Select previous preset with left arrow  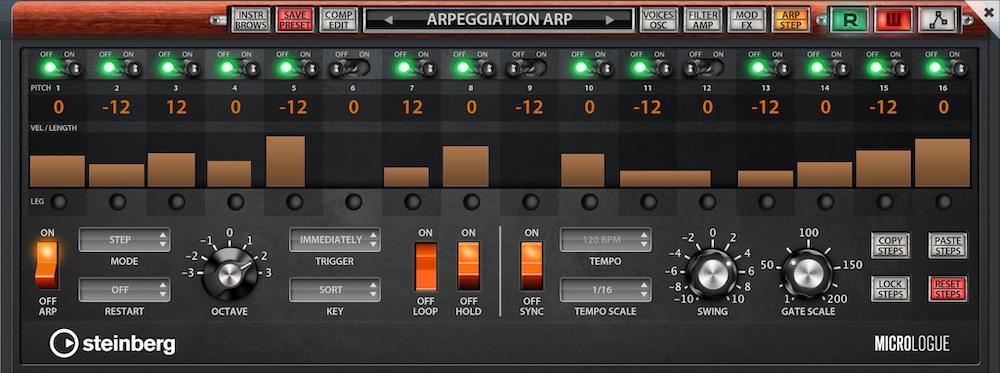(388, 20)
